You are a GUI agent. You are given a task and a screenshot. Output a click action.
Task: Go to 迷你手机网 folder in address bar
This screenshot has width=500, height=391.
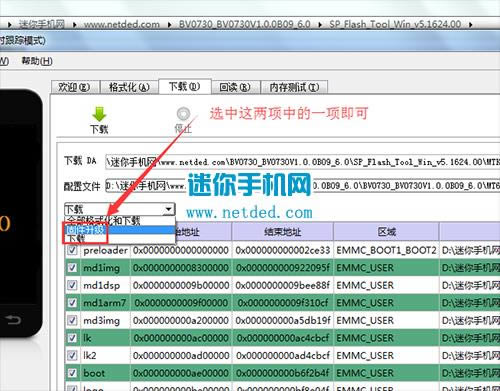41,24
